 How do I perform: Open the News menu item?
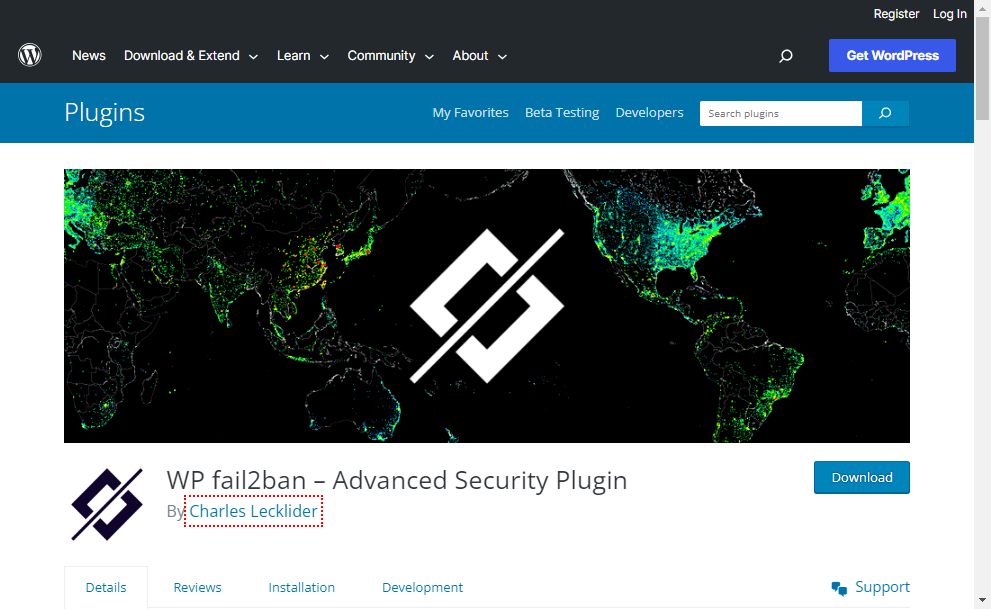89,56
